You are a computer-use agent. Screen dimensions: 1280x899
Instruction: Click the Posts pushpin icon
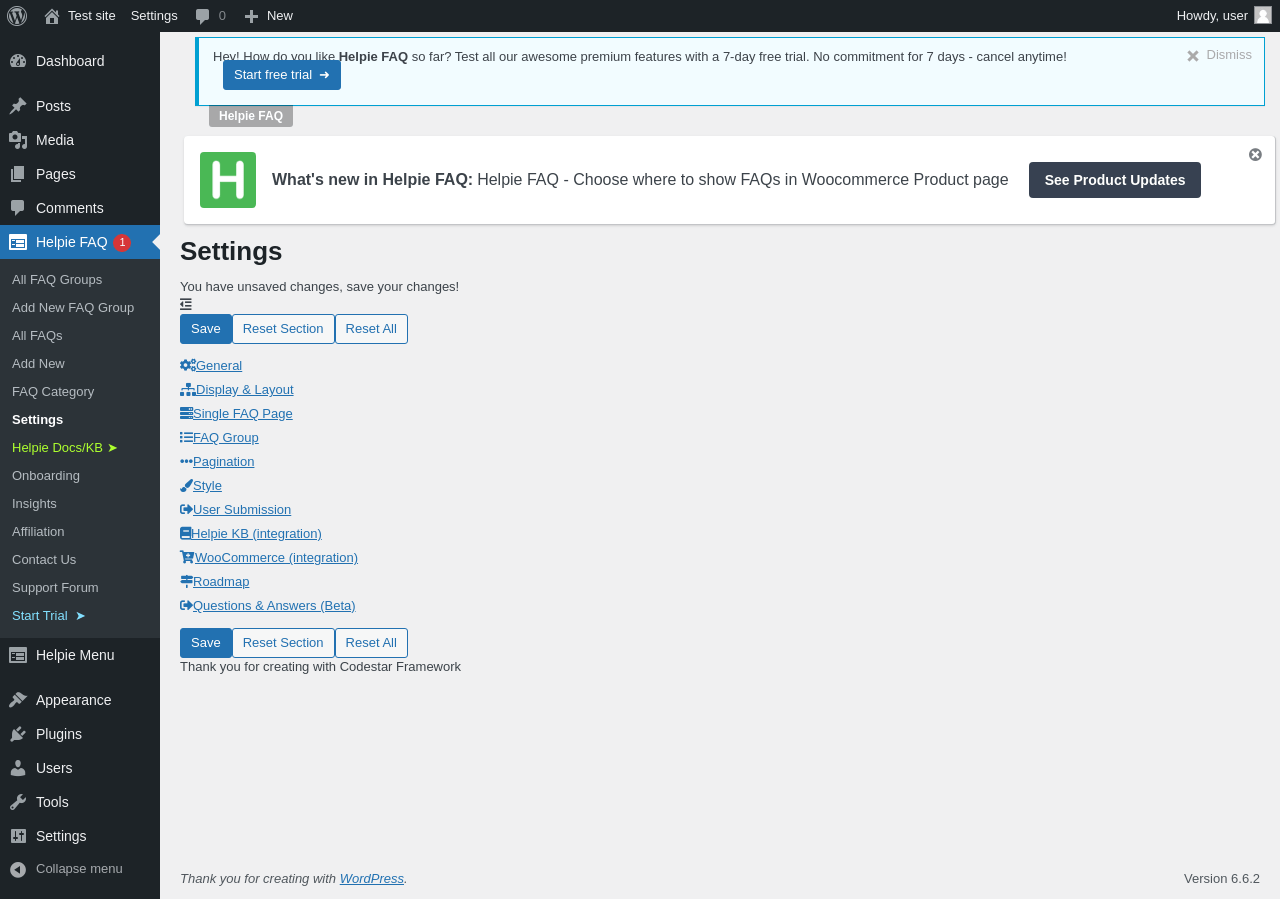click(x=18, y=106)
